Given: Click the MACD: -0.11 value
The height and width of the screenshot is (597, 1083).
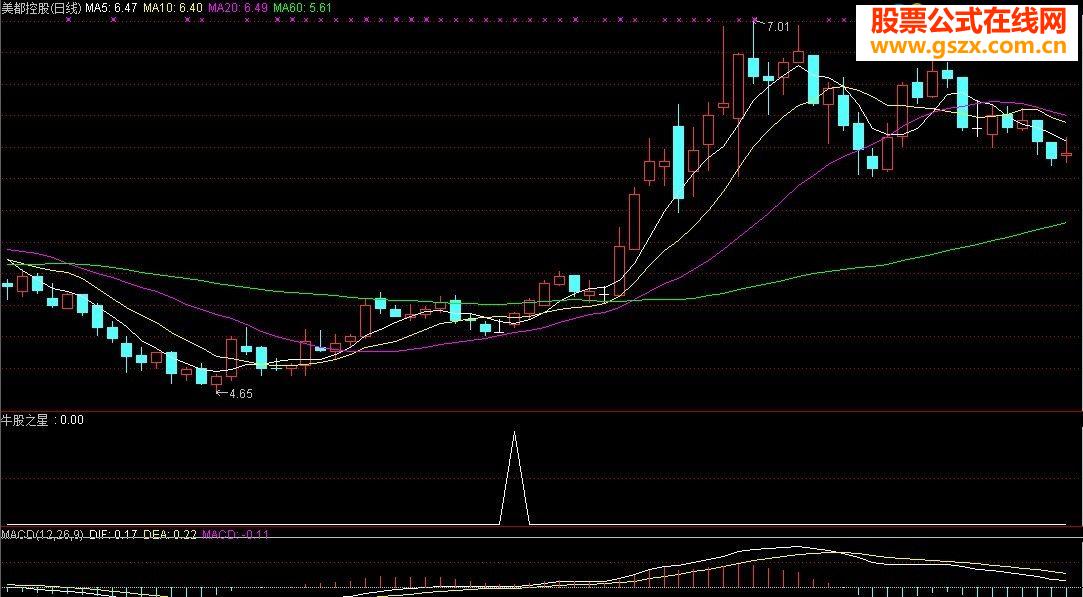Looking at the screenshot, I should click(237, 533).
